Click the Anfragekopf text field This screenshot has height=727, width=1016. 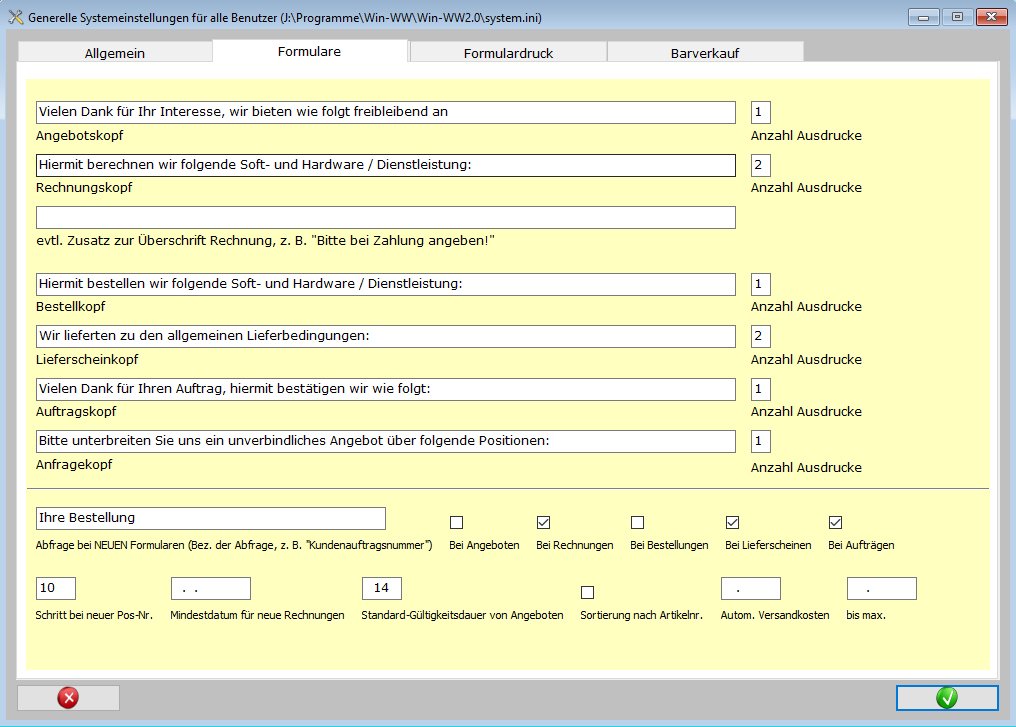pos(386,441)
